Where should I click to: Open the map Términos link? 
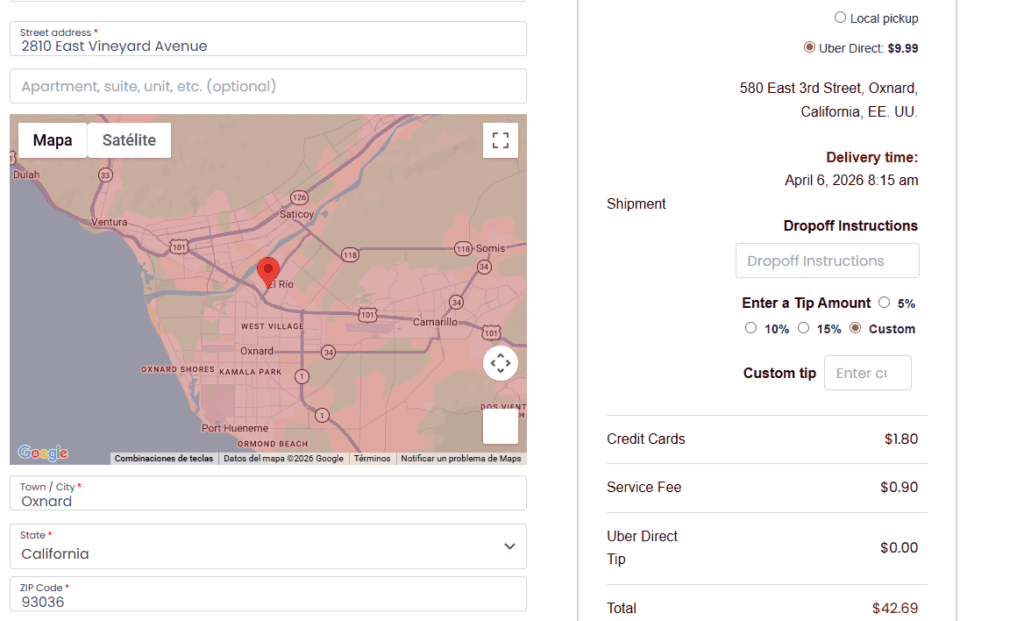click(372, 458)
